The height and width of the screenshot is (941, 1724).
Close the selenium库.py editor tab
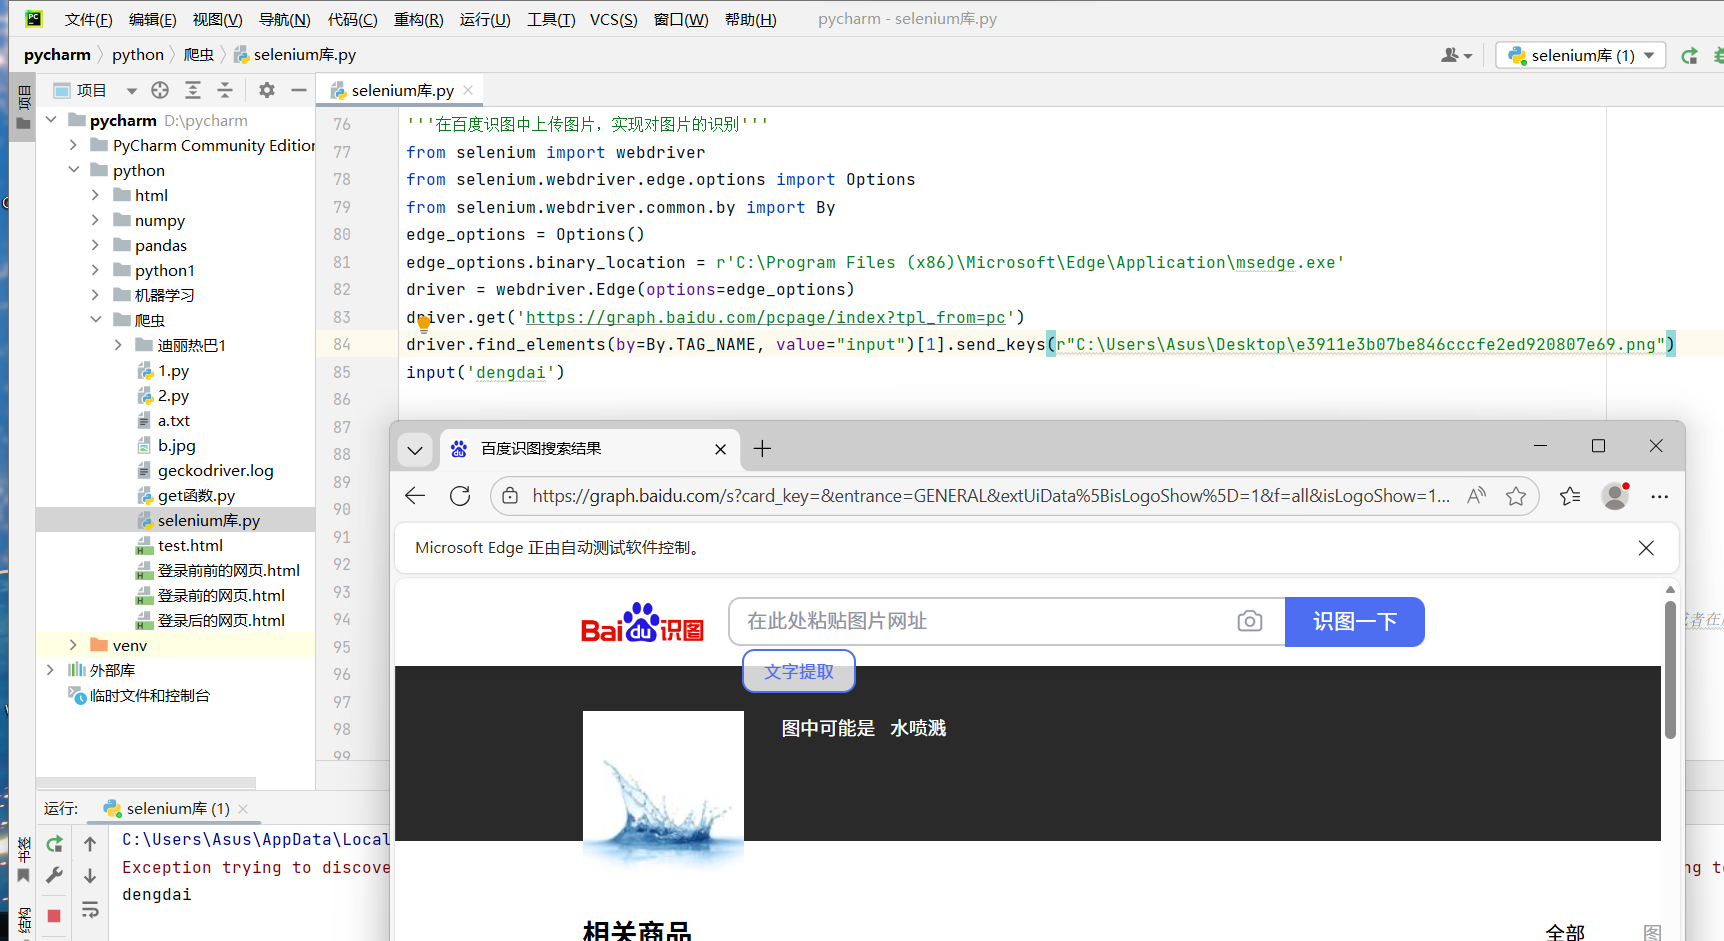point(468,90)
